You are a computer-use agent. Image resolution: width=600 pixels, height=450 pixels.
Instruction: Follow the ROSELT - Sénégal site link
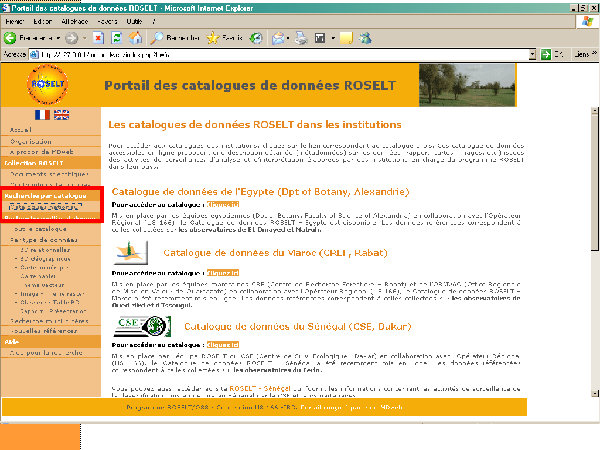(260, 388)
